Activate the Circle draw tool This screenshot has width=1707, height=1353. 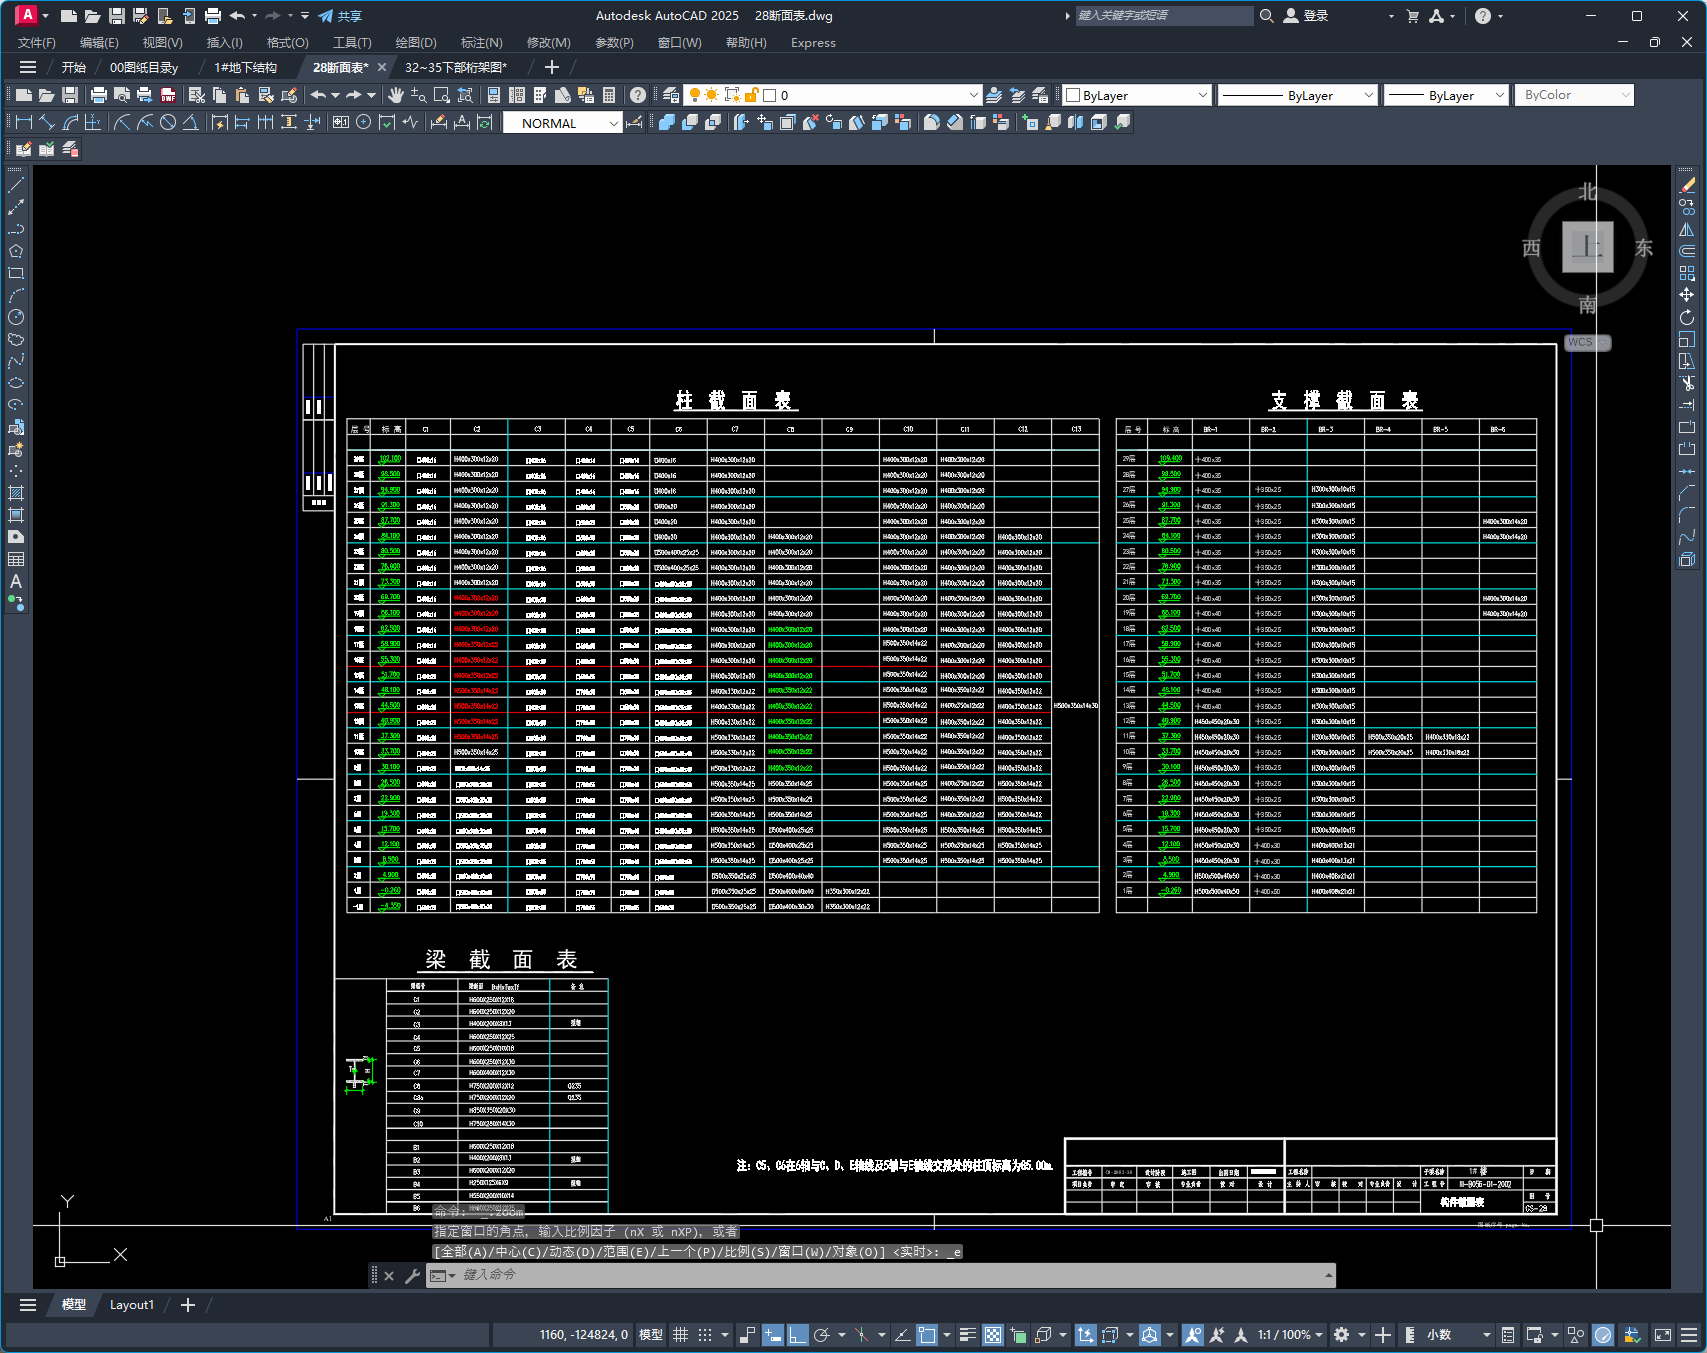pos(16,317)
